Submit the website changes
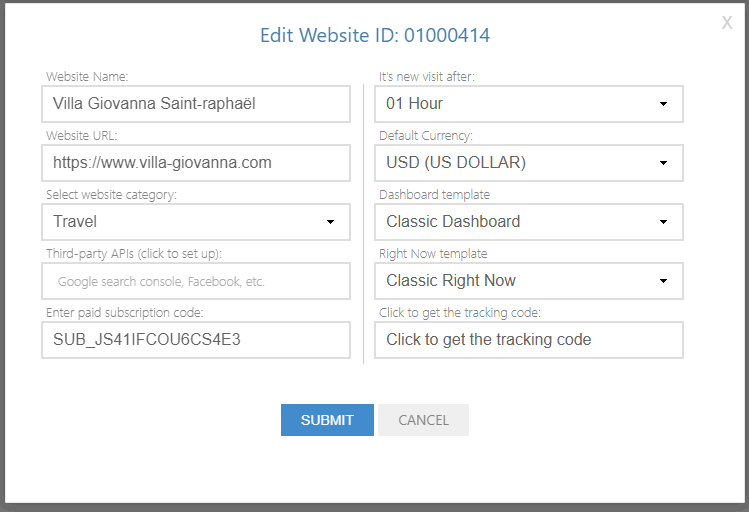Screen dimensions: 749x512 click(327, 420)
